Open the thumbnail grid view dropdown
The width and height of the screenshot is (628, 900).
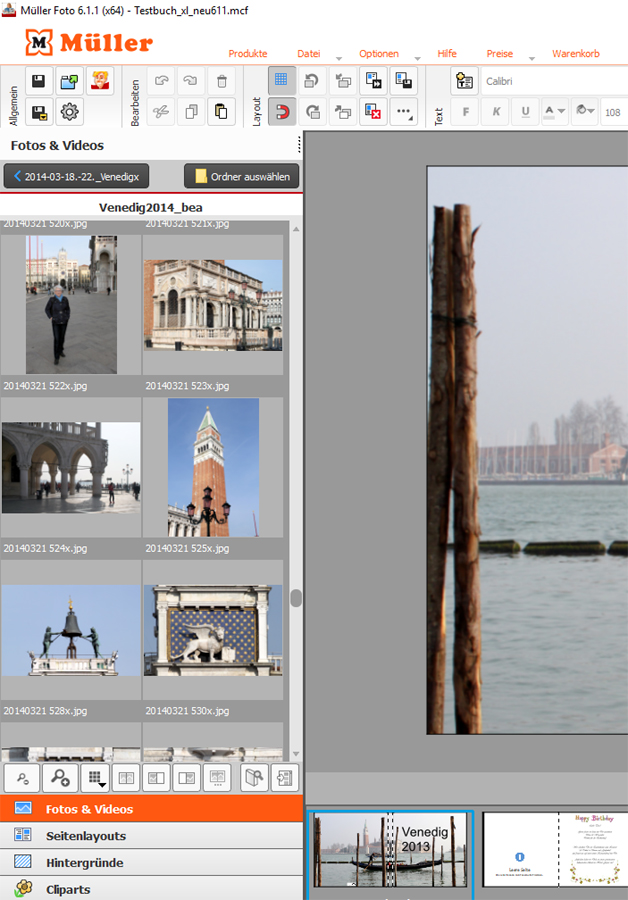[x=96, y=778]
